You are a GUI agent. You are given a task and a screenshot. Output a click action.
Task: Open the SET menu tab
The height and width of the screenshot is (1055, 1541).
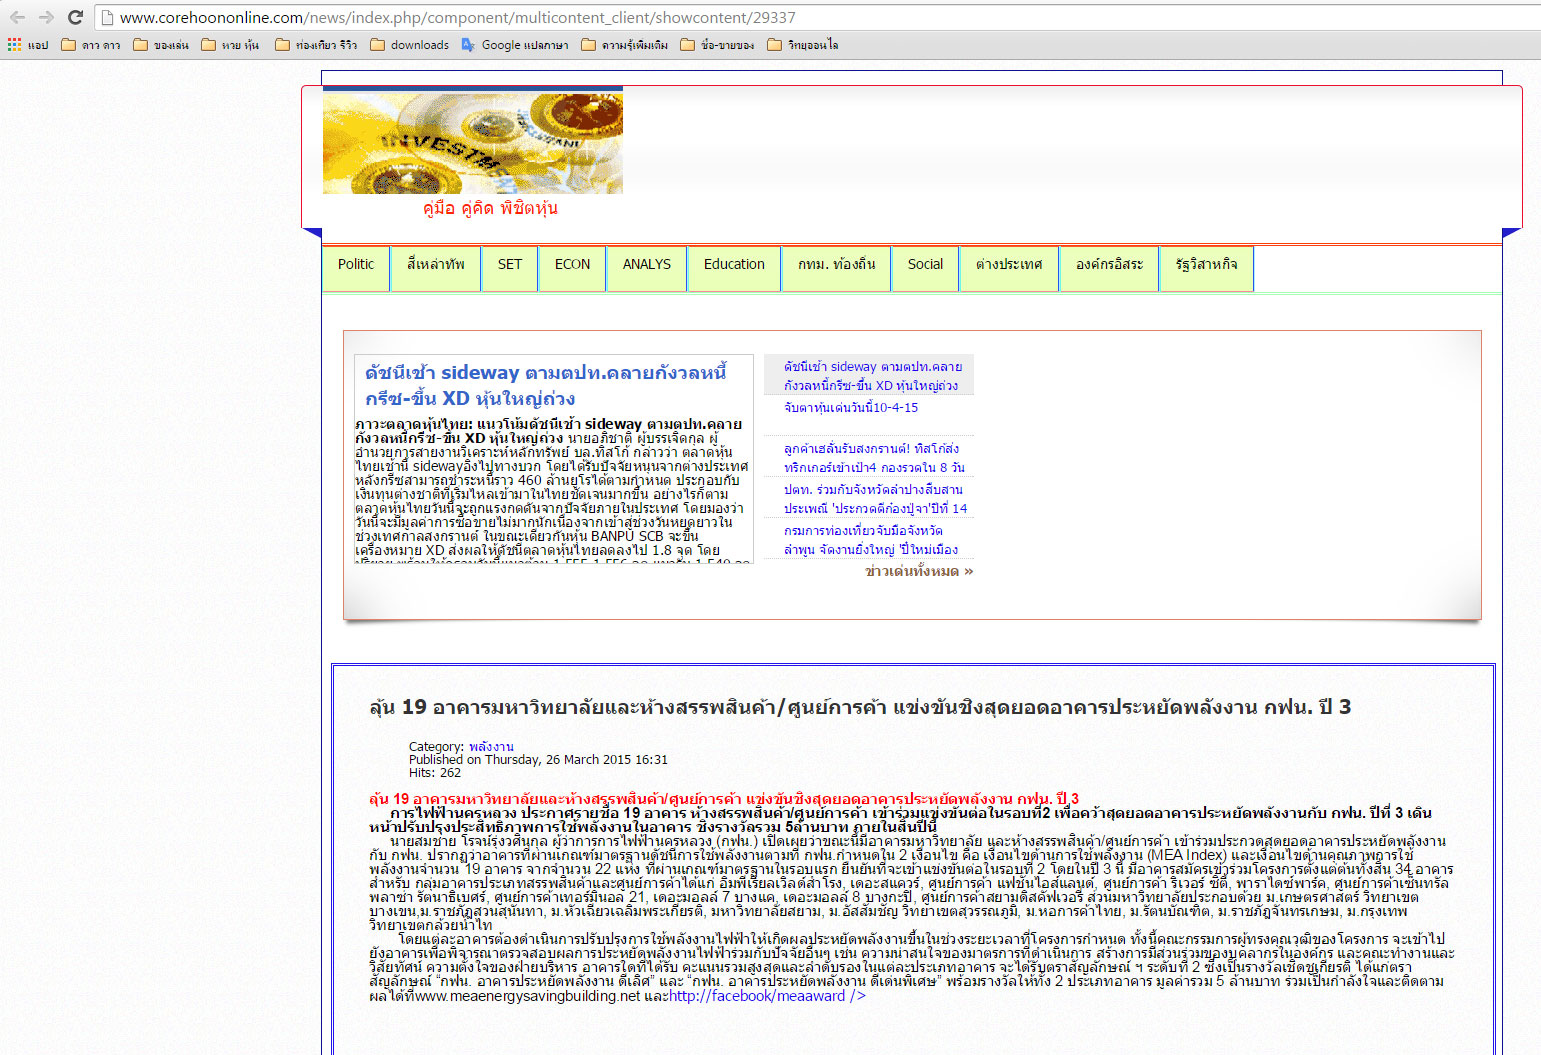coord(509,265)
